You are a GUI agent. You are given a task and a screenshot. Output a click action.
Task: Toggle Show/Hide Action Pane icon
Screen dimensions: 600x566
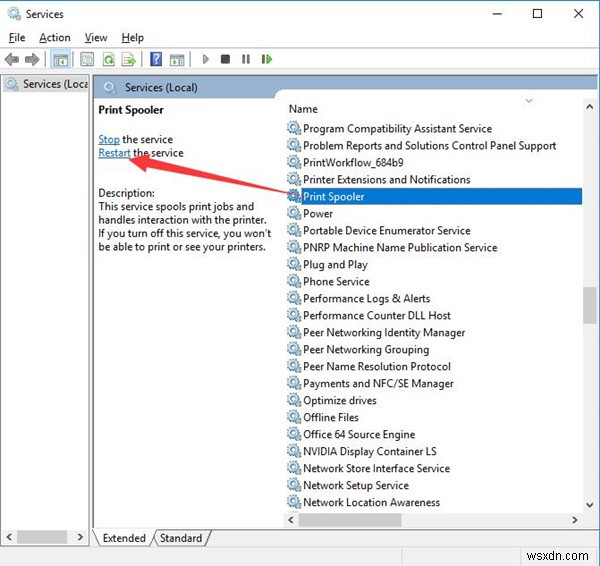click(177, 59)
